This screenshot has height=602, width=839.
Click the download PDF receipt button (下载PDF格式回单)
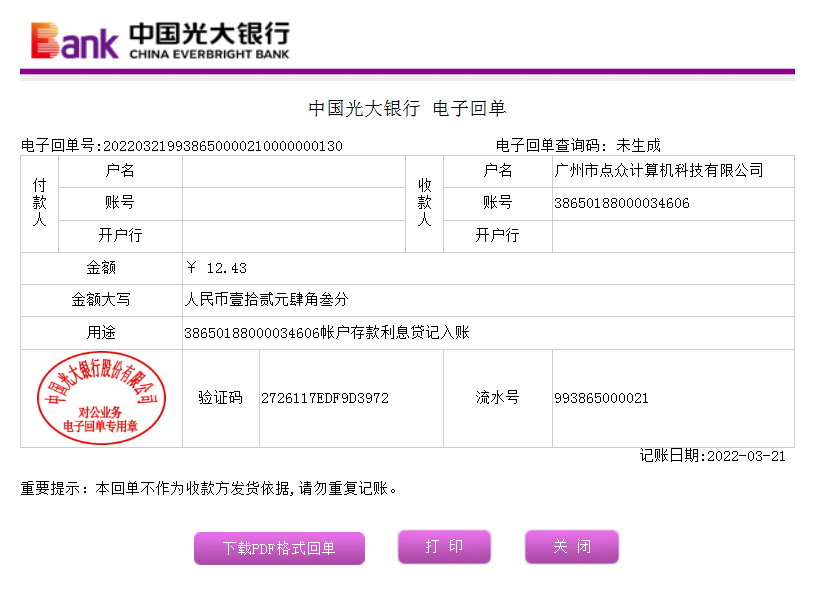[279, 548]
